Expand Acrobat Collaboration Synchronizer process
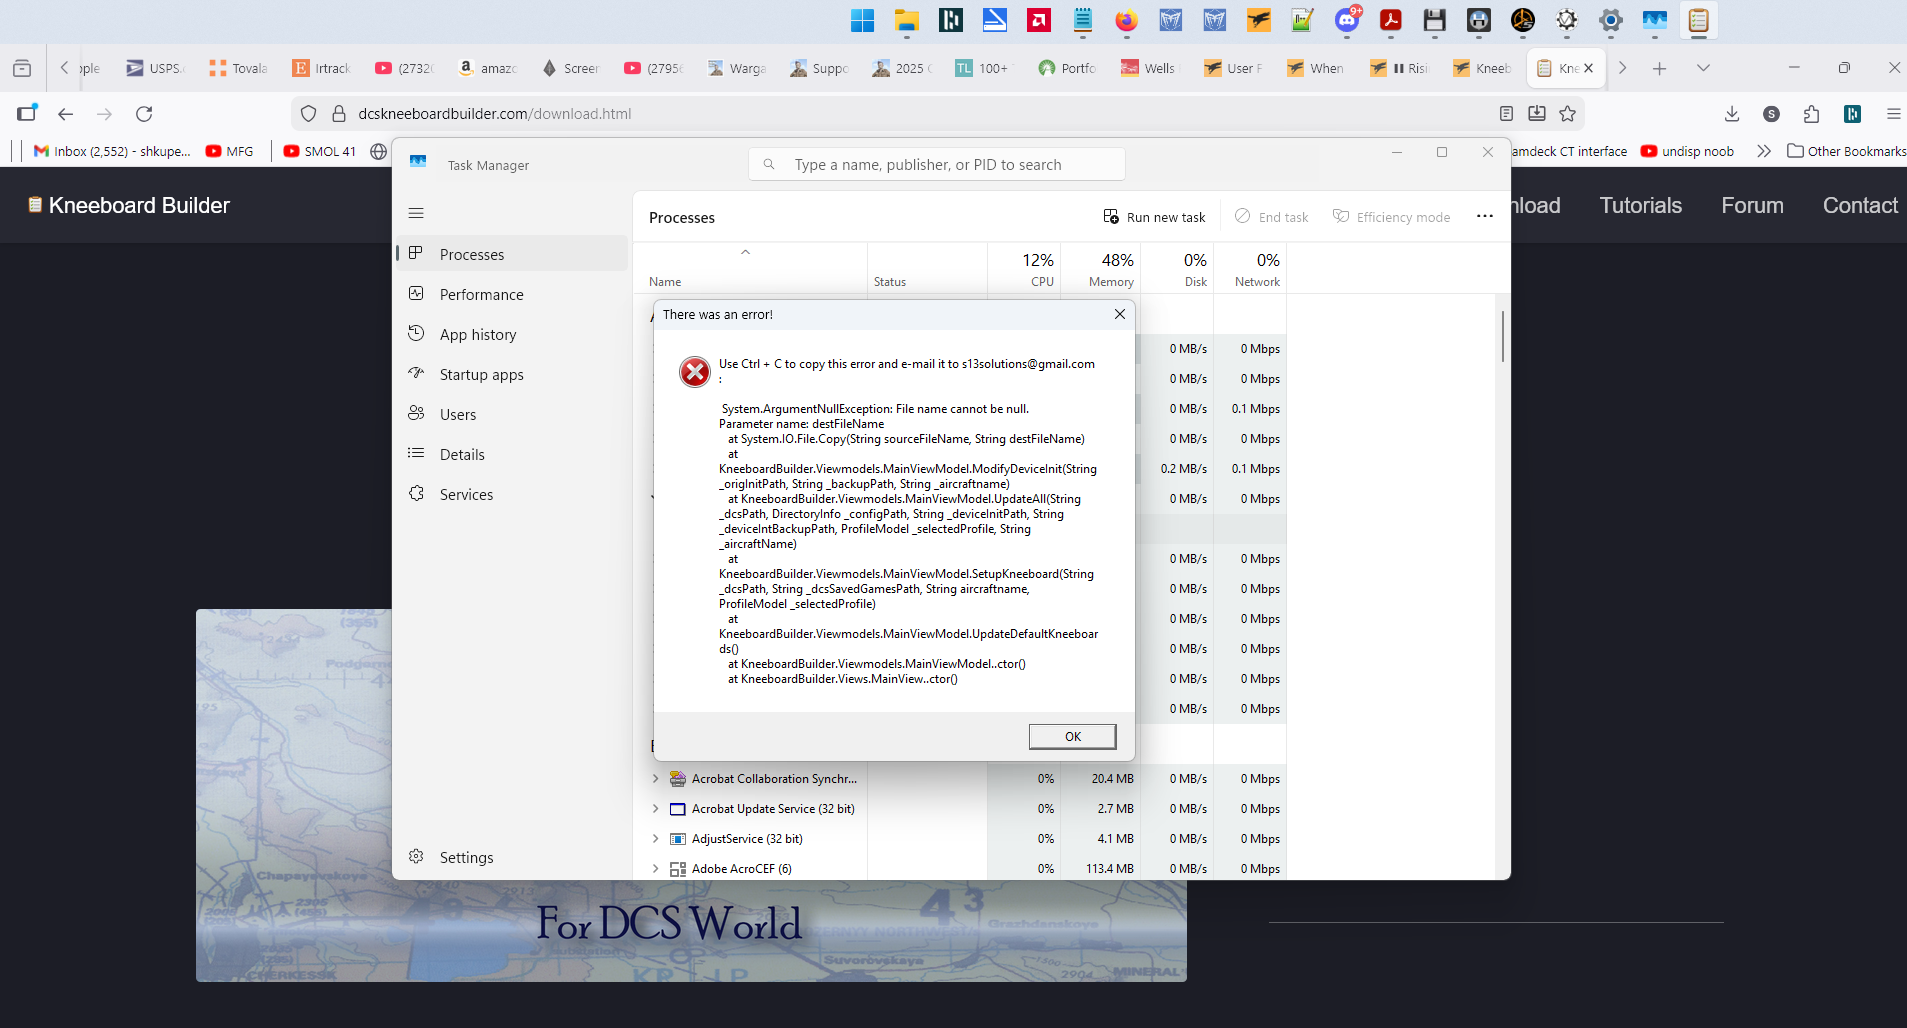 [x=655, y=778]
